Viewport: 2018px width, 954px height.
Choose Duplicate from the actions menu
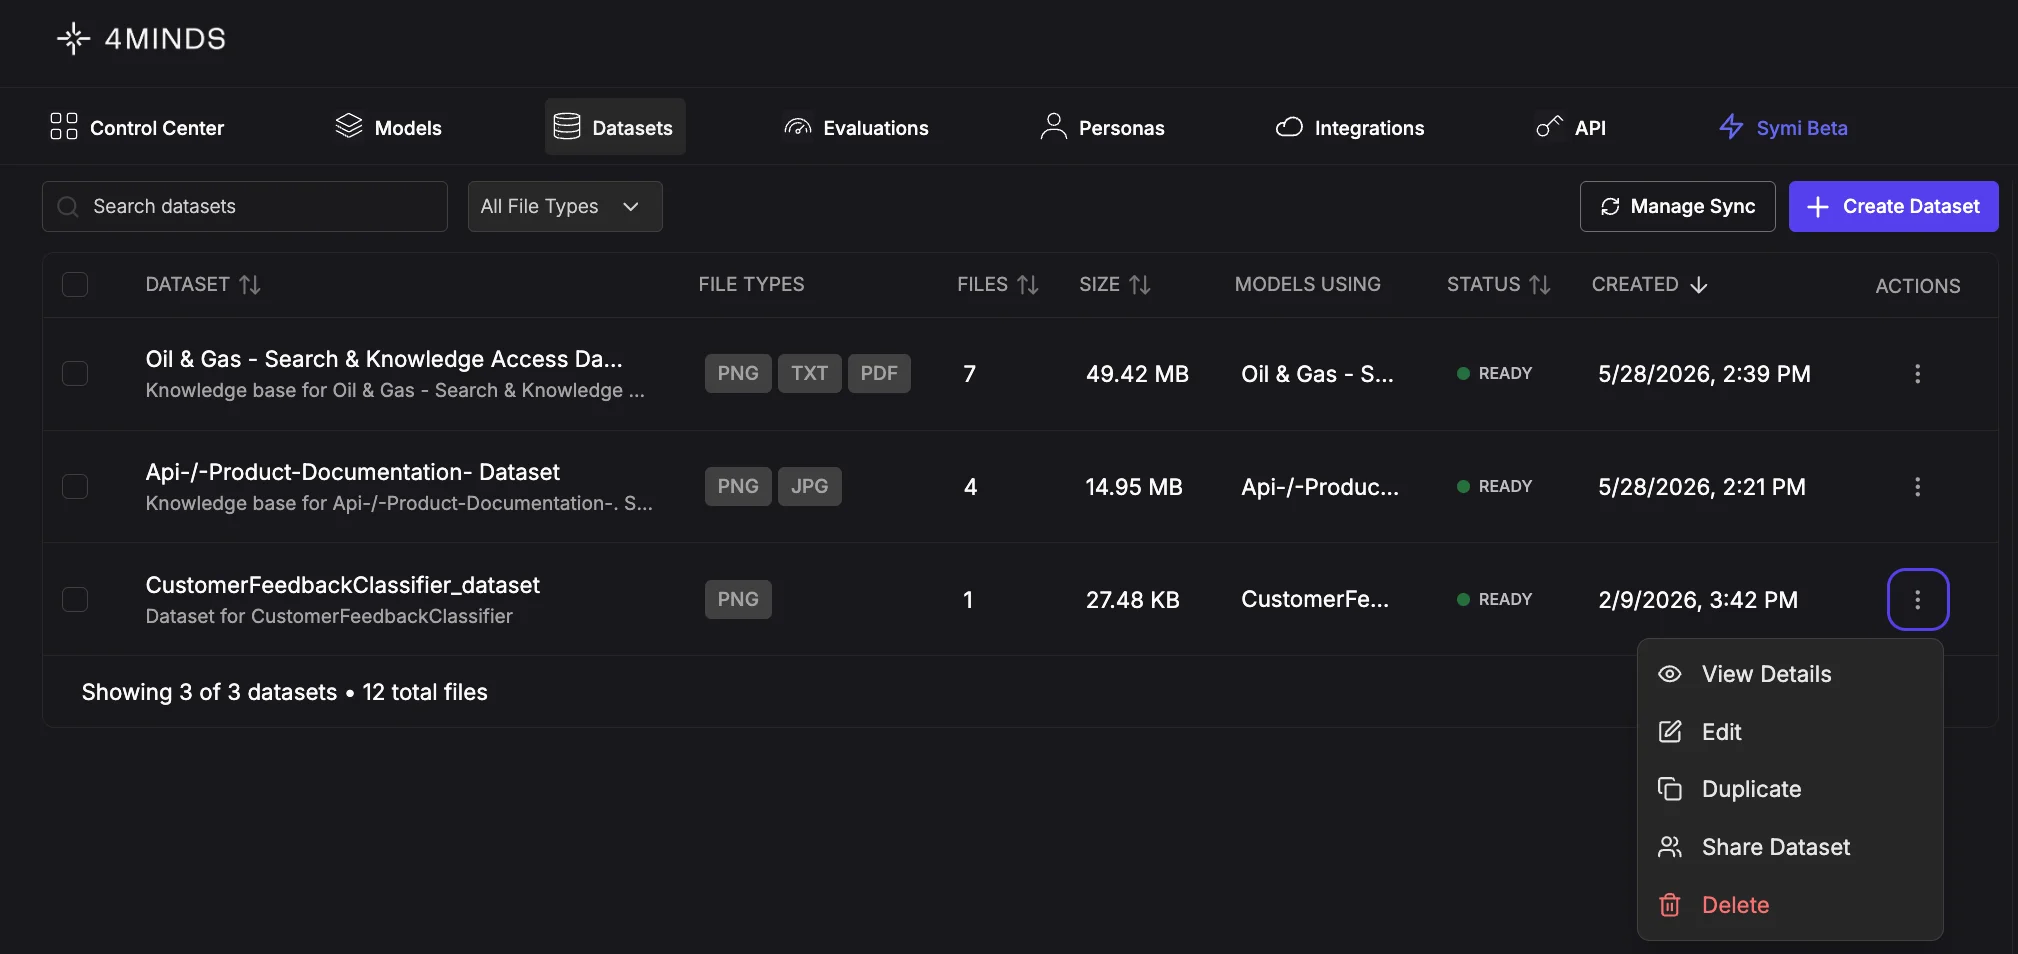1789,789
